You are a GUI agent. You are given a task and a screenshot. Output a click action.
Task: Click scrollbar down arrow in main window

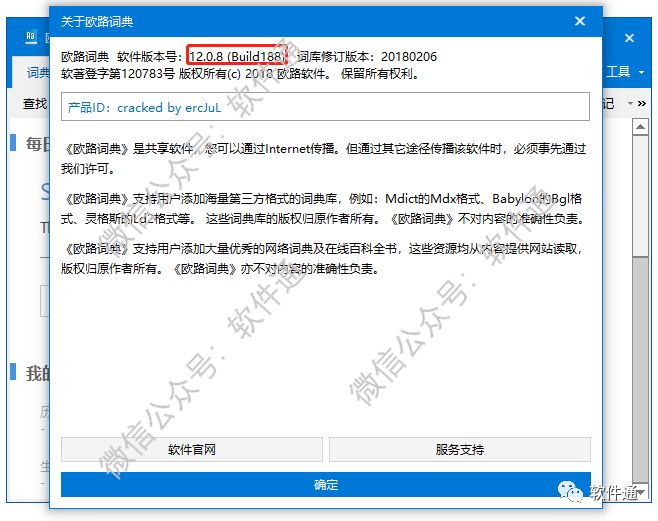point(640,492)
